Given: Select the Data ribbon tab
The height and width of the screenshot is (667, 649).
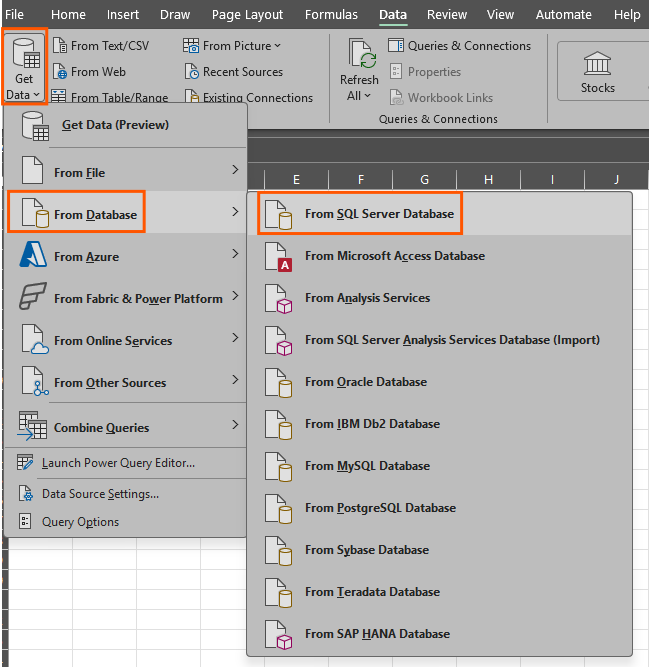Looking at the screenshot, I should [393, 14].
